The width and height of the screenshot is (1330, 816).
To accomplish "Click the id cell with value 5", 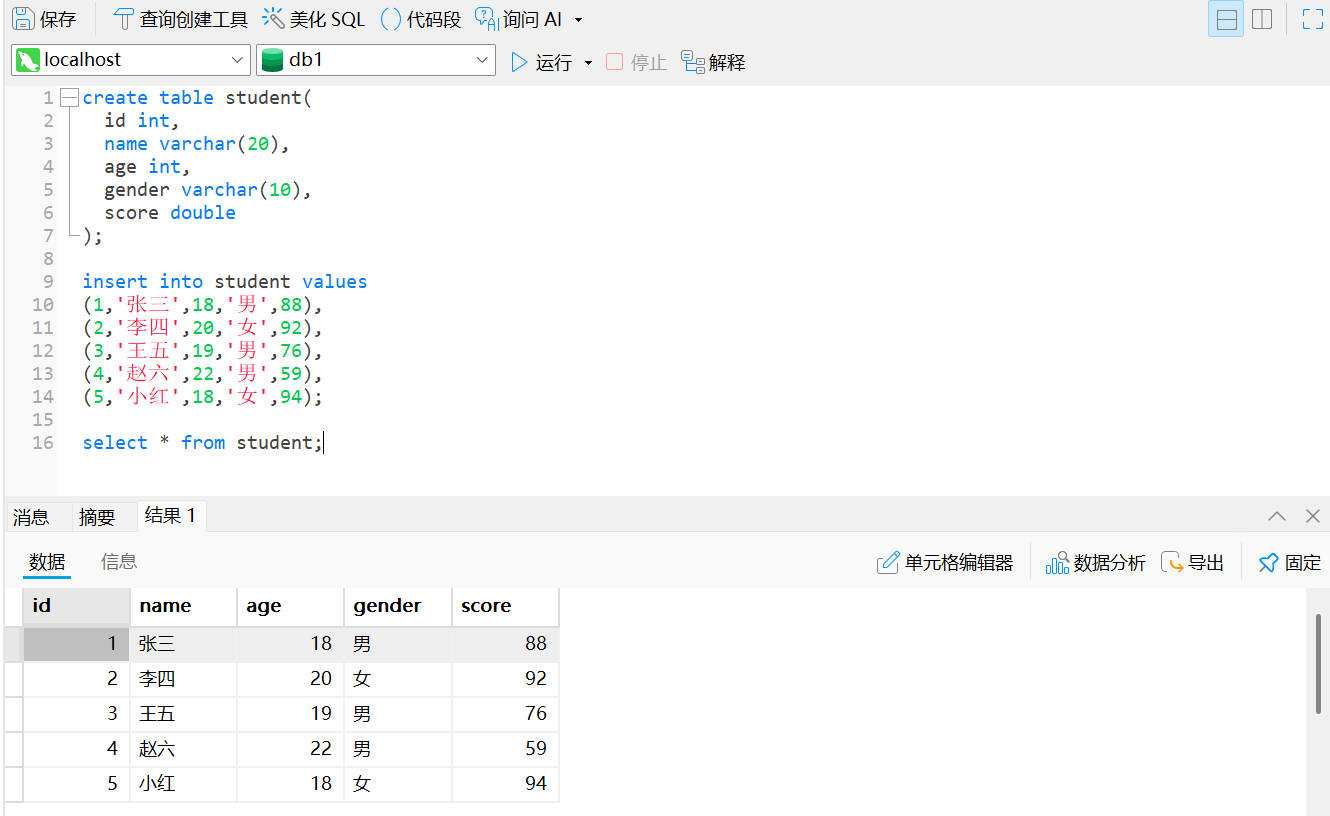I will (x=76, y=784).
